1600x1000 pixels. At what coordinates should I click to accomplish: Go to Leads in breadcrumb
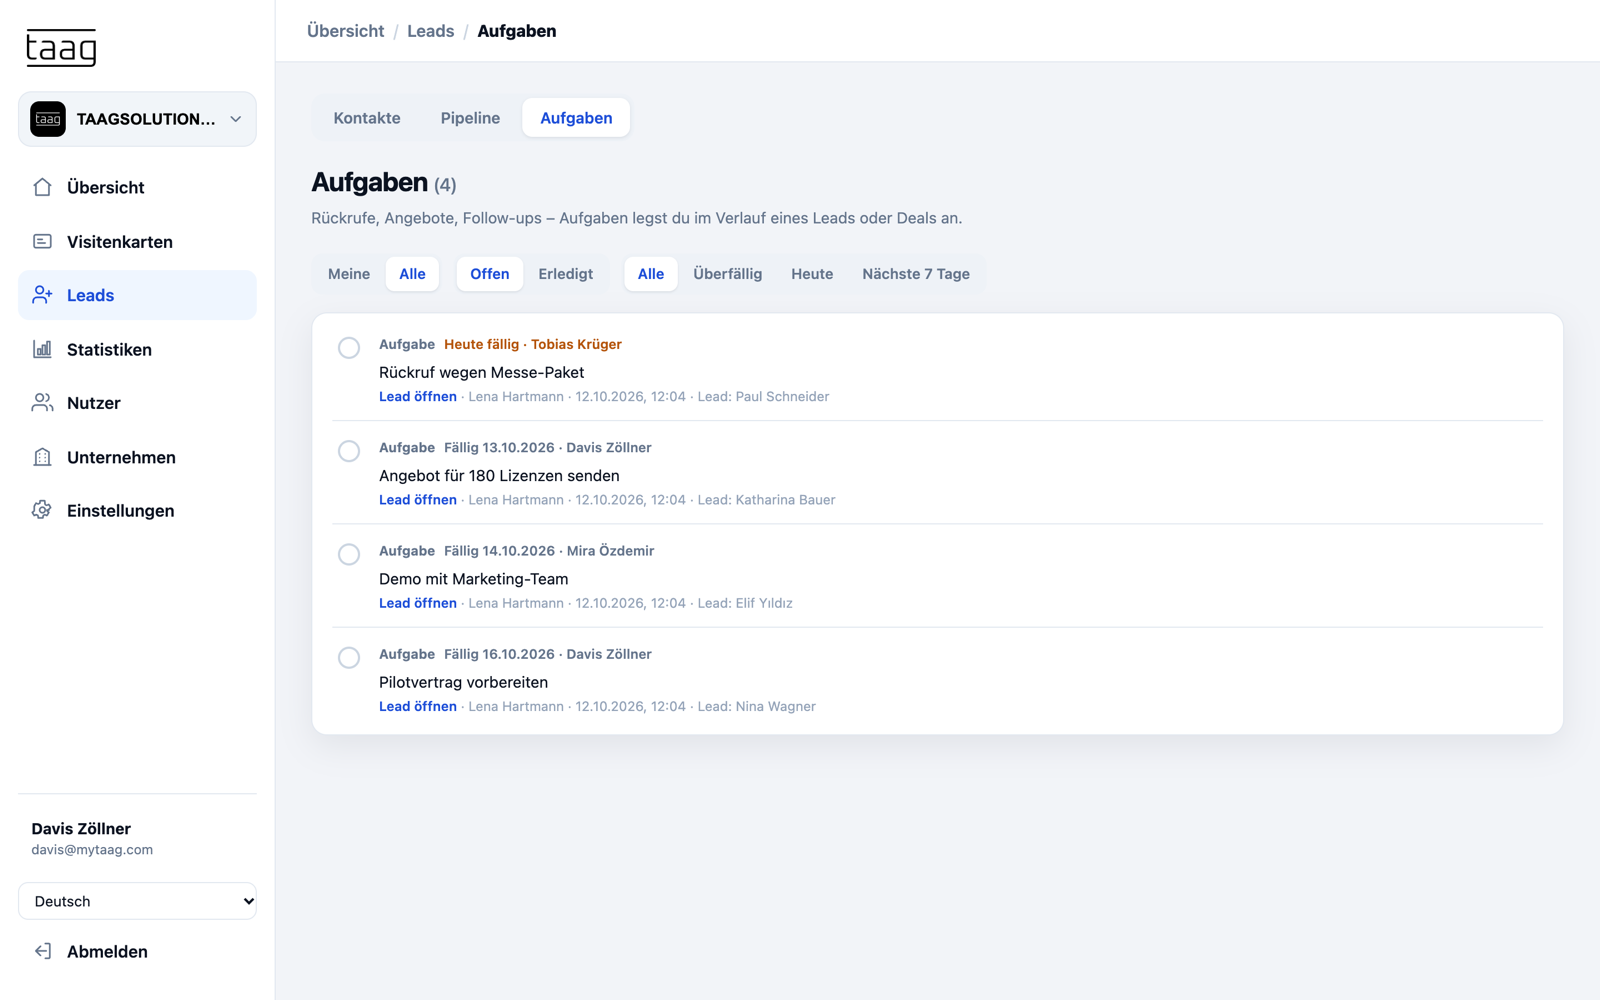431,31
